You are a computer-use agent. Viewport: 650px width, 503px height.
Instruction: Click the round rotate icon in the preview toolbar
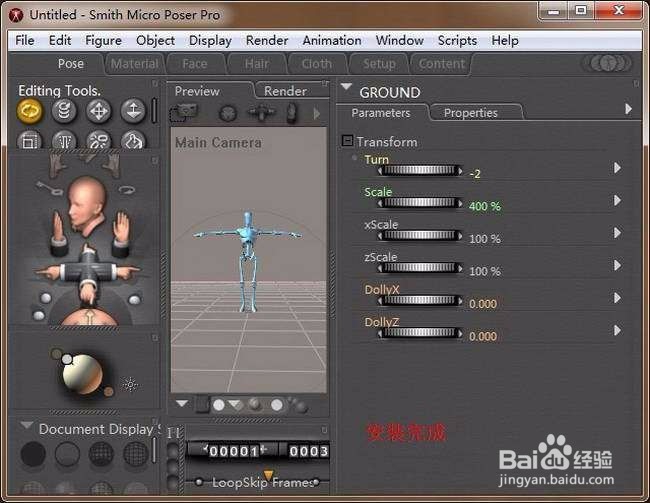228,113
